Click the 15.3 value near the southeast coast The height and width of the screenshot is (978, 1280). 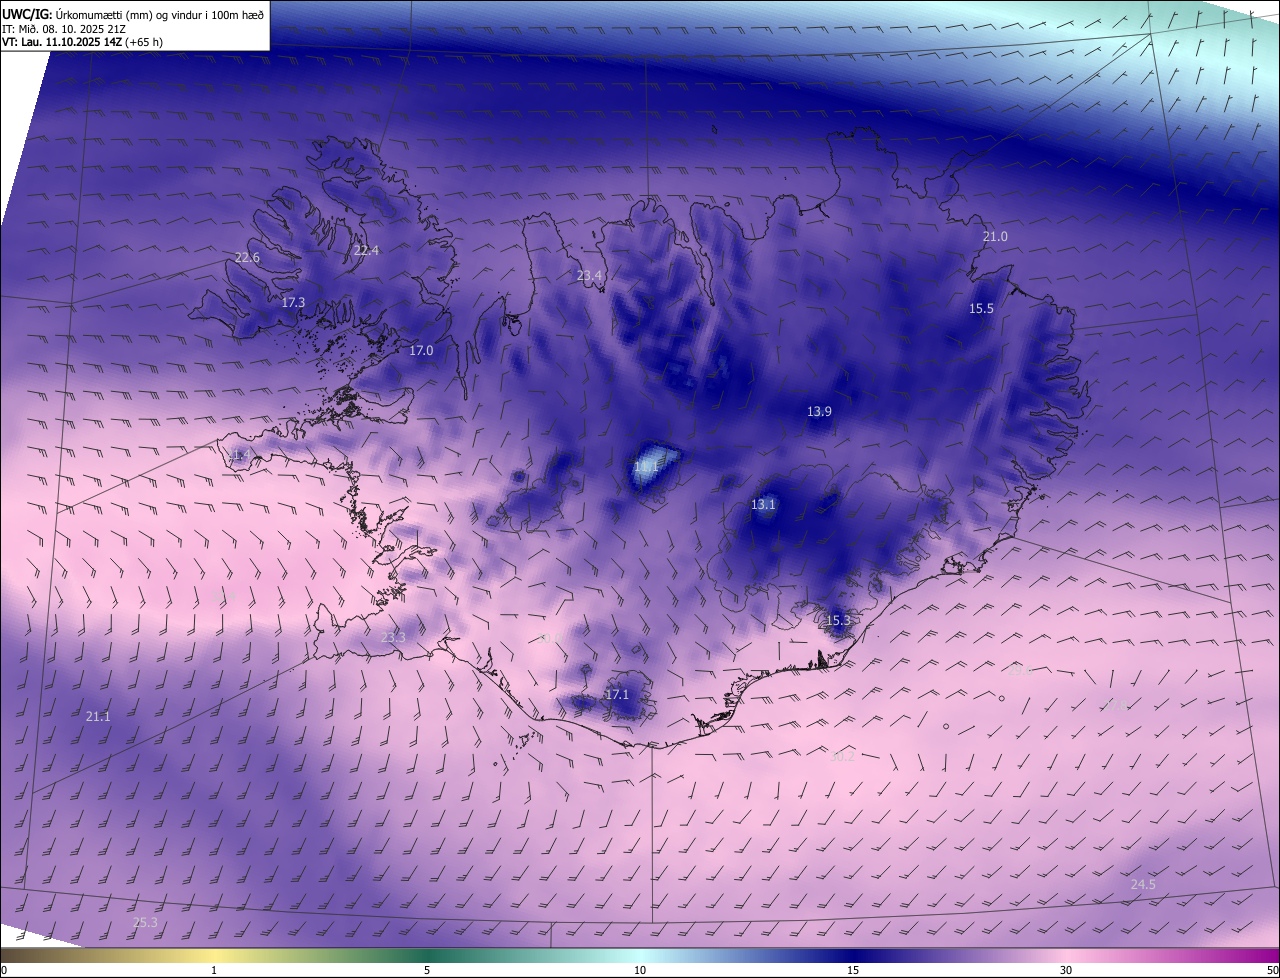tap(837, 621)
